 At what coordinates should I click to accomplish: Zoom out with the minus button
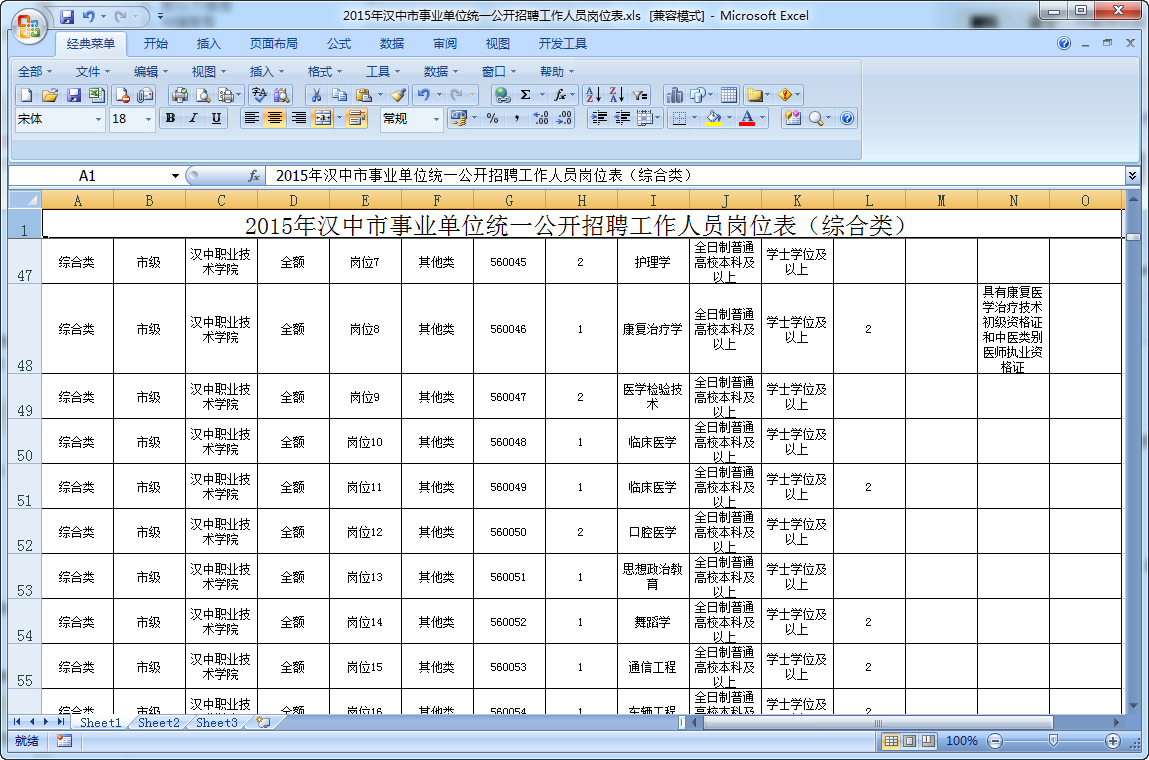coord(995,741)
